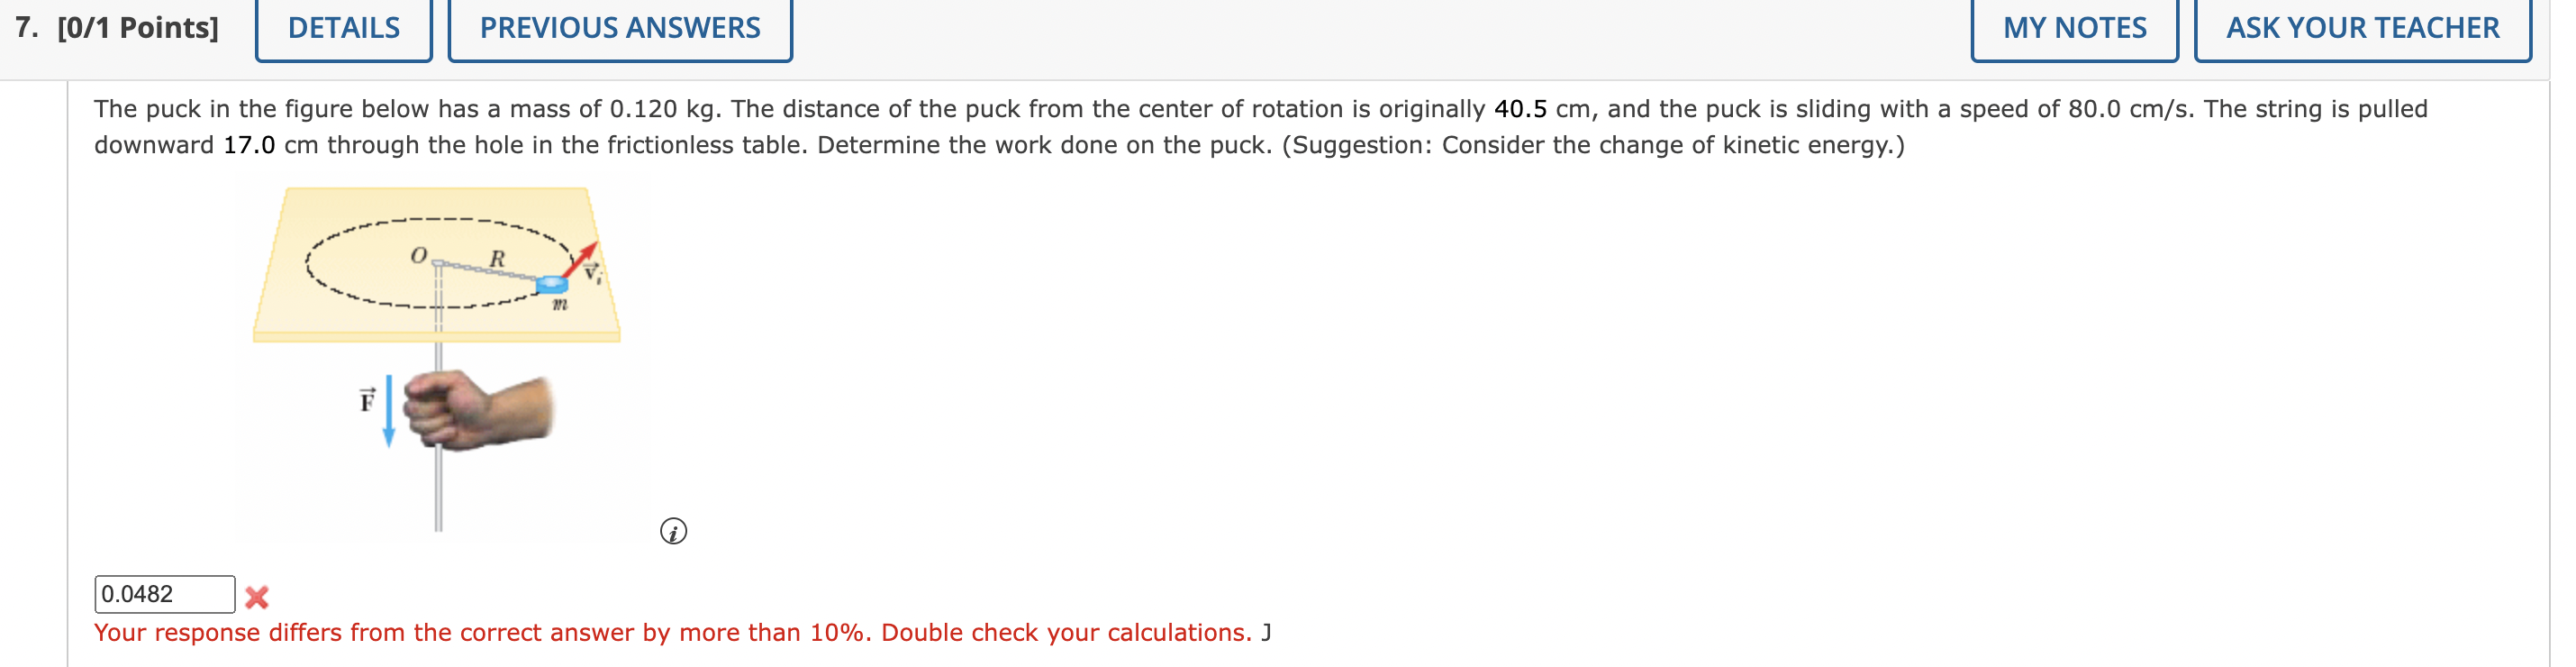Click the unit label J after error message

(1266, 632)
